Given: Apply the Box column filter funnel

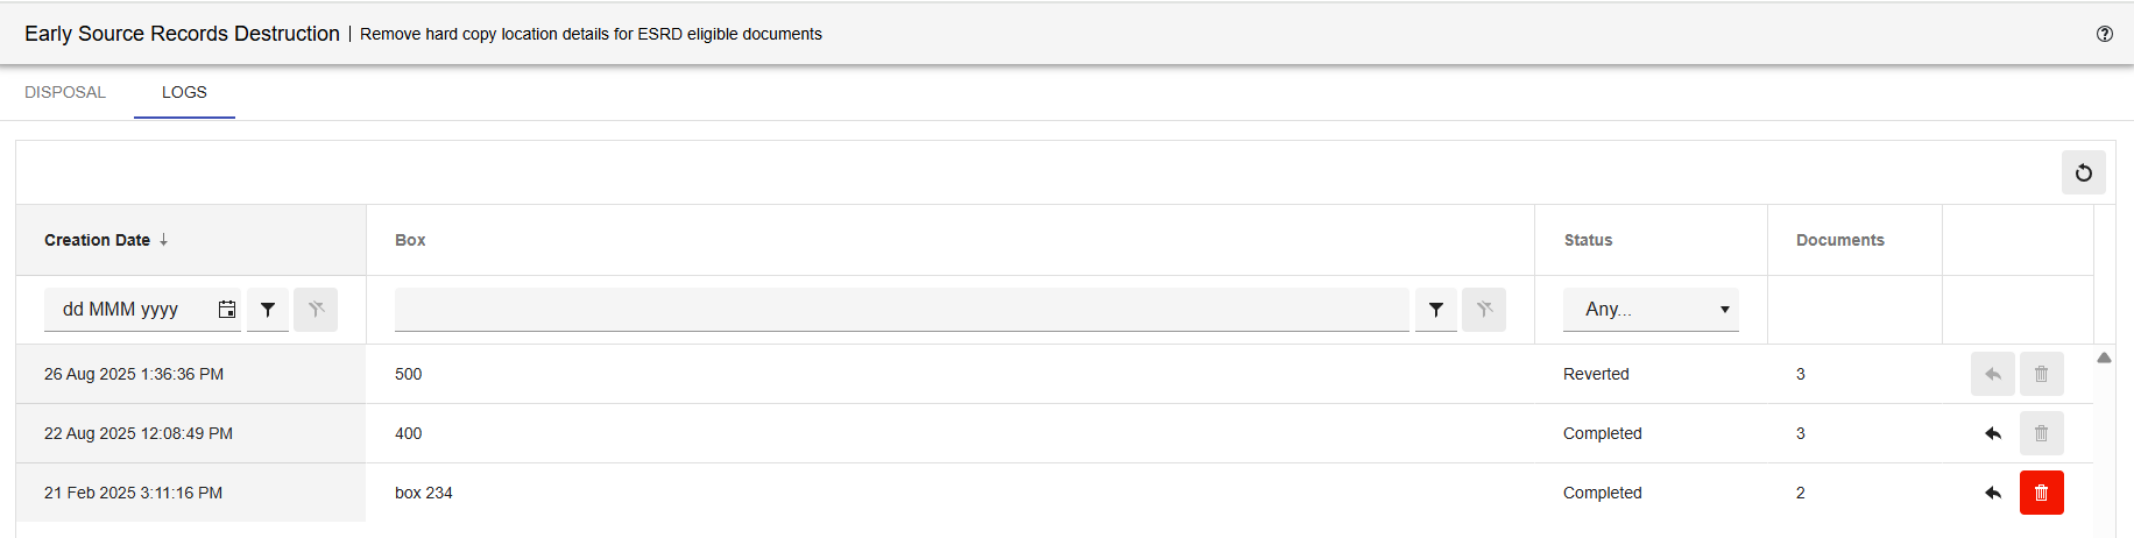Looking at the screenshot, I should pos(1435,310).
